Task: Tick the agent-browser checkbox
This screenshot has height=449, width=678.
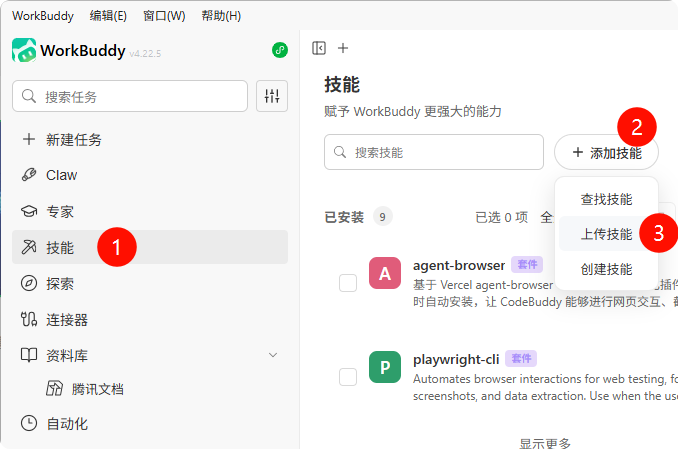Action: point(348,283)
